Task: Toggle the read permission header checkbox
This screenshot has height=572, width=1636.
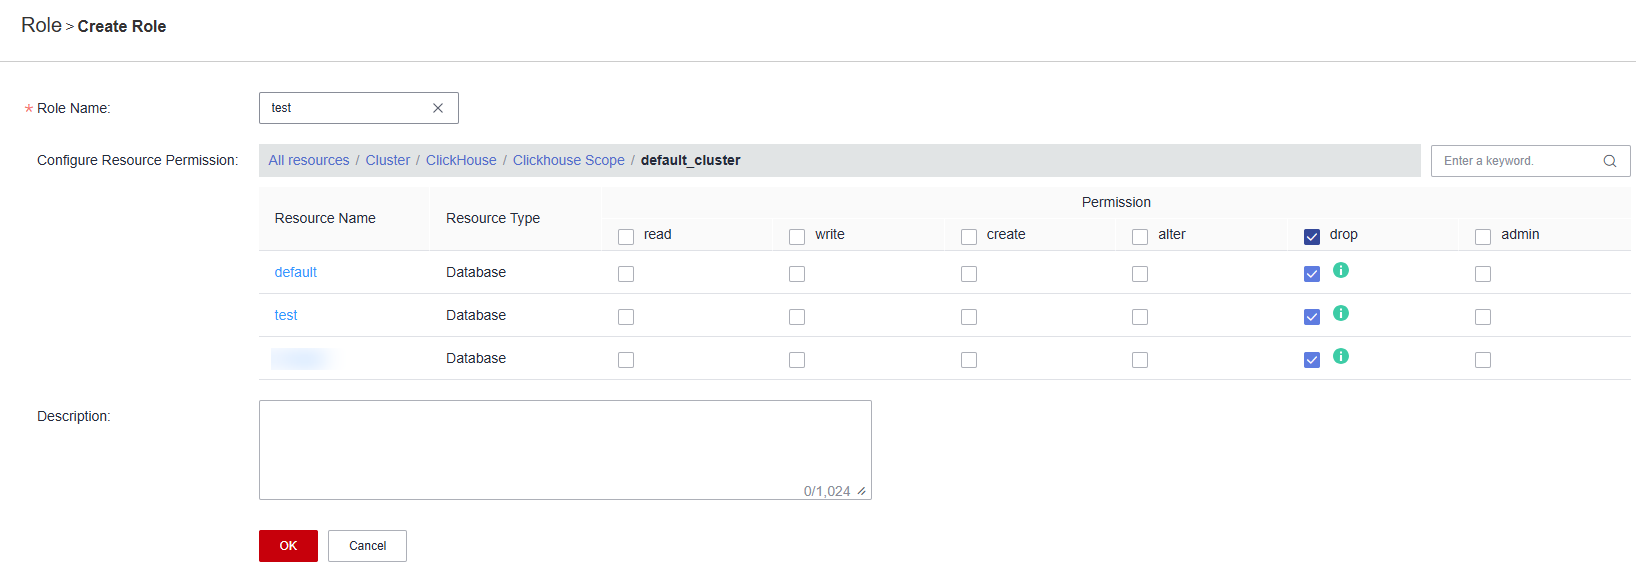Action: click(x=626, y=237)
